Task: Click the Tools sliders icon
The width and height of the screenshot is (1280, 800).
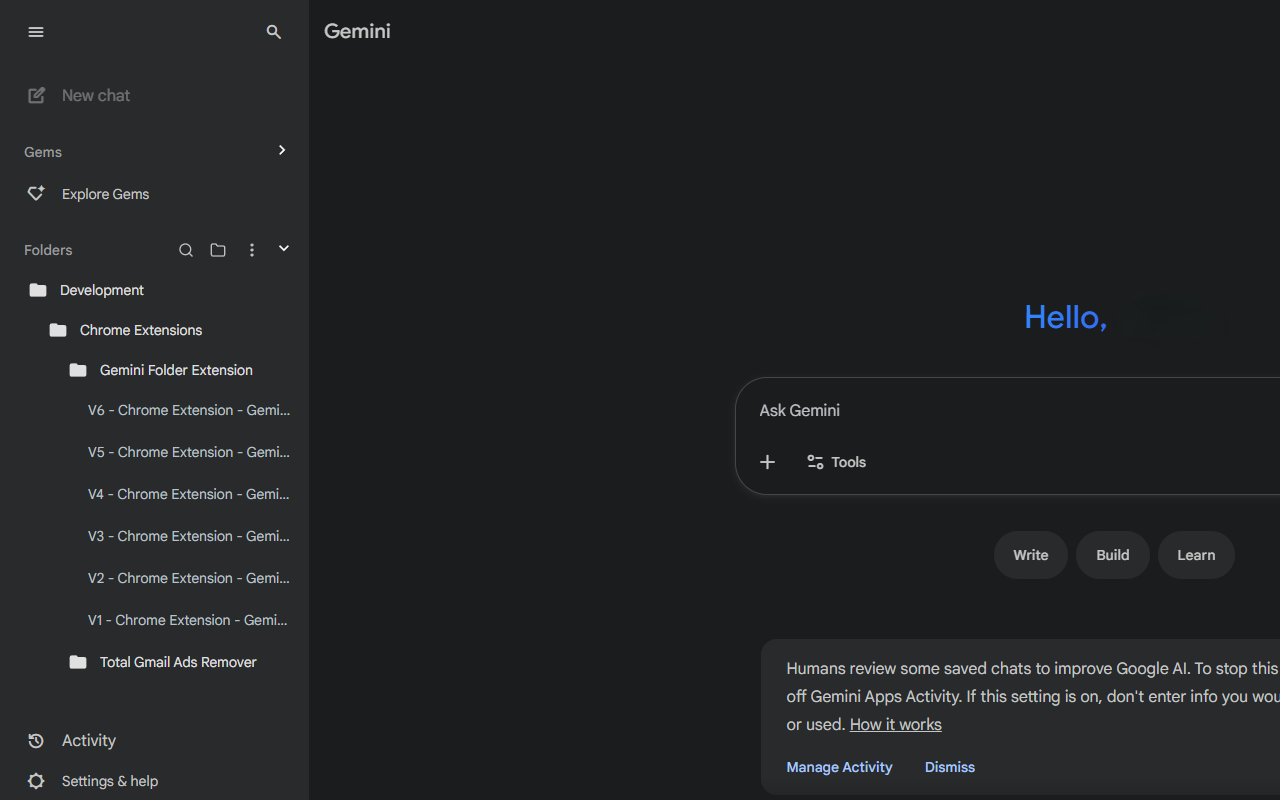Action: click(x=815, y=462)
